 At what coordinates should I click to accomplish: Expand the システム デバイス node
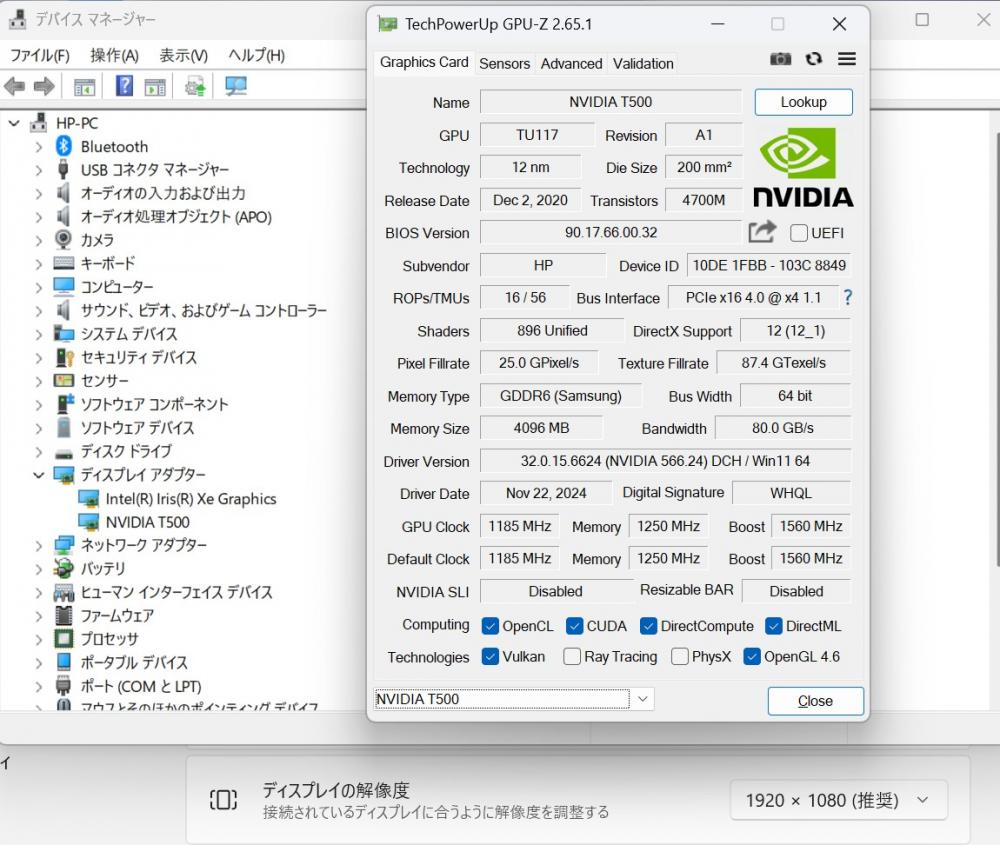point(39,334)
